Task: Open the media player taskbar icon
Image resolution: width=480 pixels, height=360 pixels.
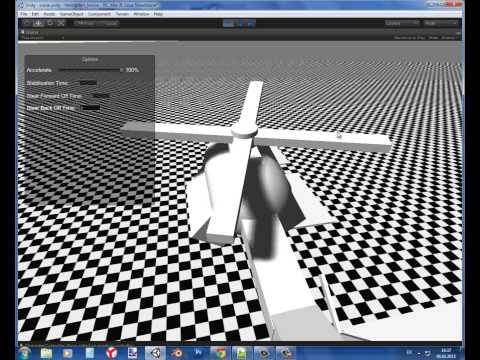Action: click(67, 353)
